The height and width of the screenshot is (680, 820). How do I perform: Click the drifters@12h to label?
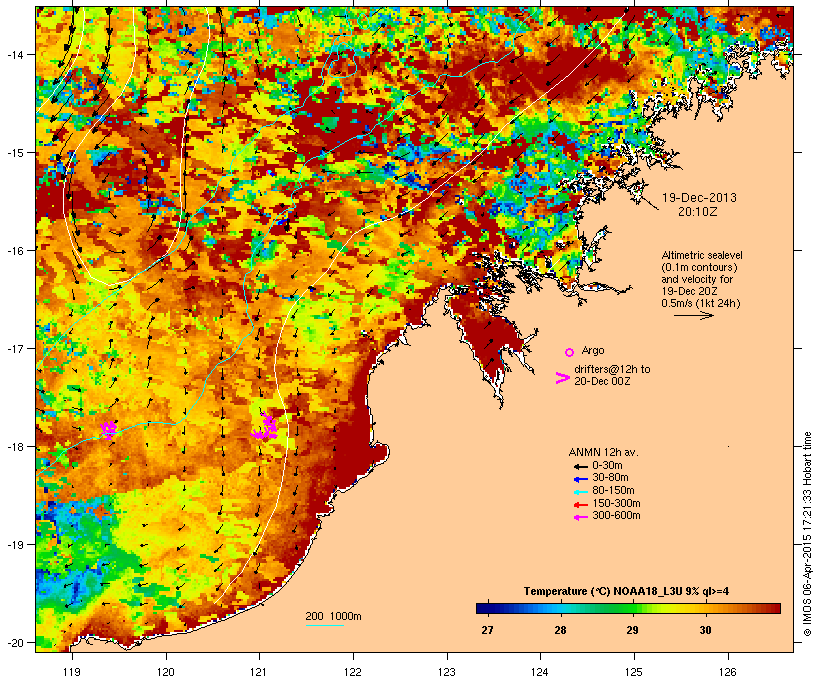click(x=612, y=369)
